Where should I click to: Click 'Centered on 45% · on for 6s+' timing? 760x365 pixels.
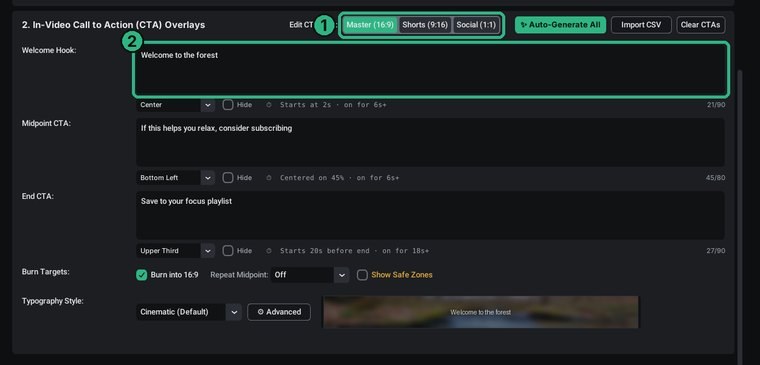[339, 178]
